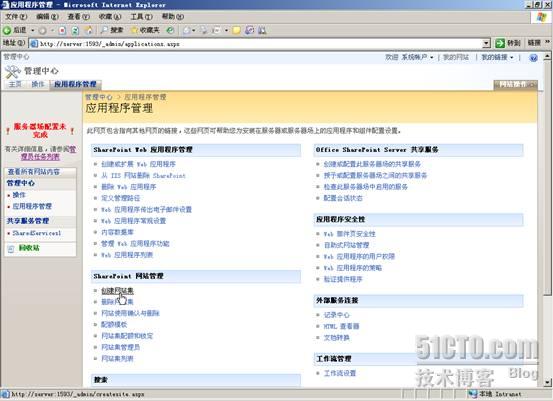Image resolution: width=553 pixels, height=401 pixels.
Task: Click the last icon on the toolbar
Action: pos(262,31)
